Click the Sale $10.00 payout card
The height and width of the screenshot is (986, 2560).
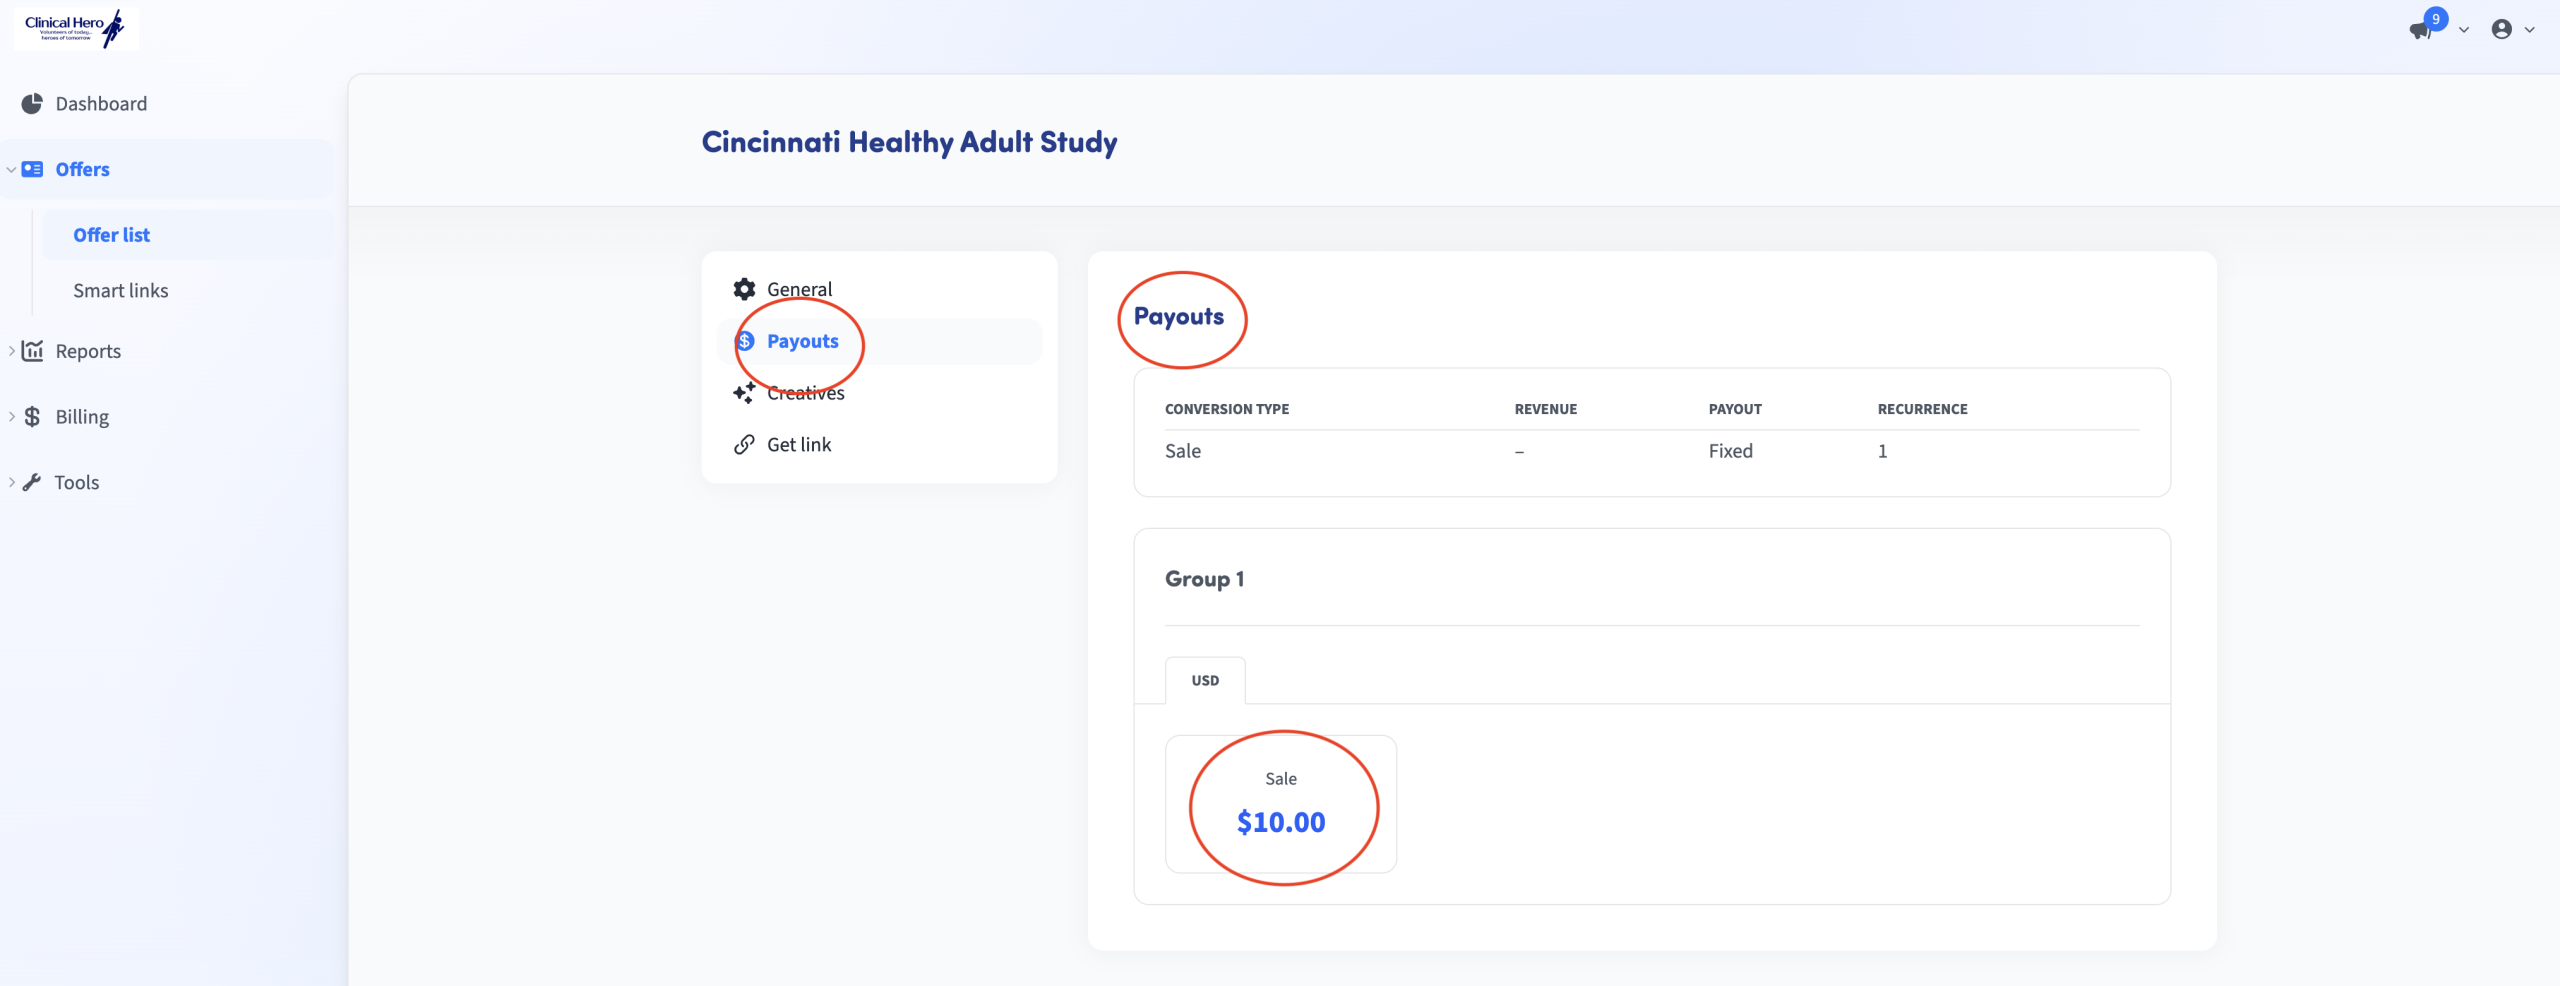tap(1281, 804)
